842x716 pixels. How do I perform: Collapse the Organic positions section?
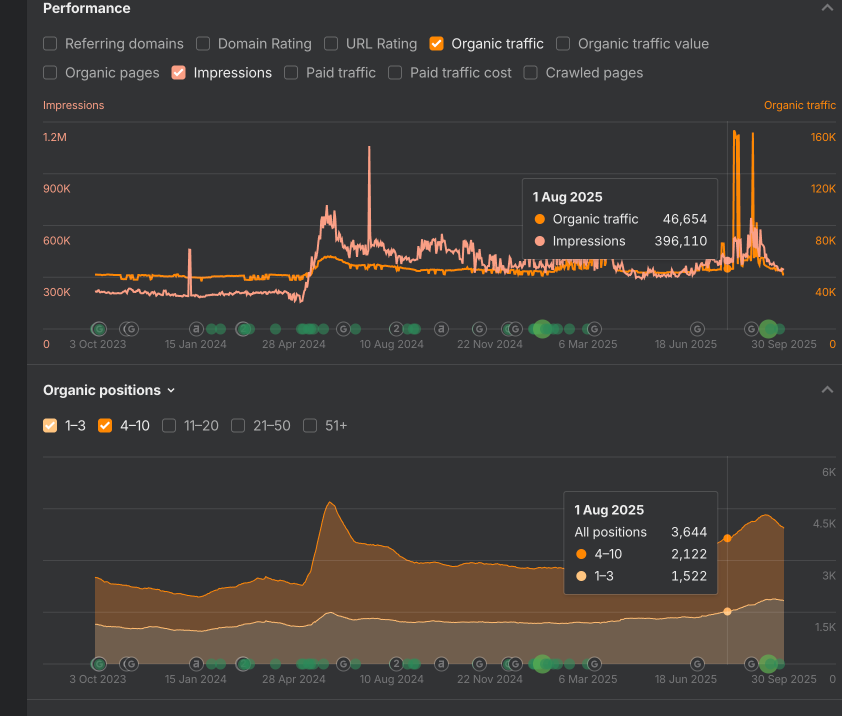tap(826, 390)
